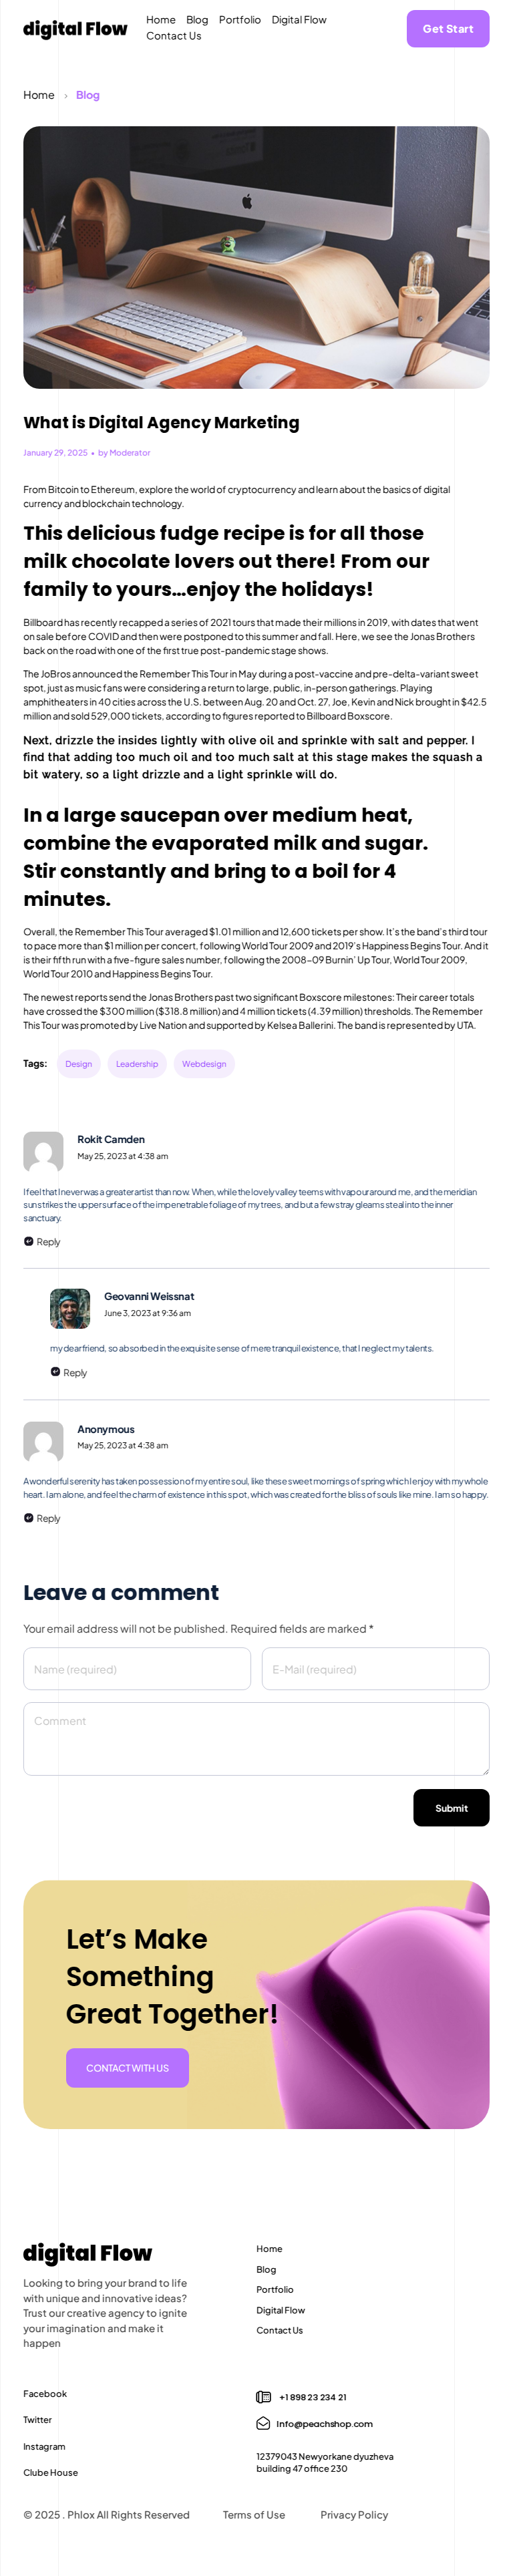Click the phone icon in footer
The height and width of the screenshot is (2576, 513).
[x=263, y=2396]
